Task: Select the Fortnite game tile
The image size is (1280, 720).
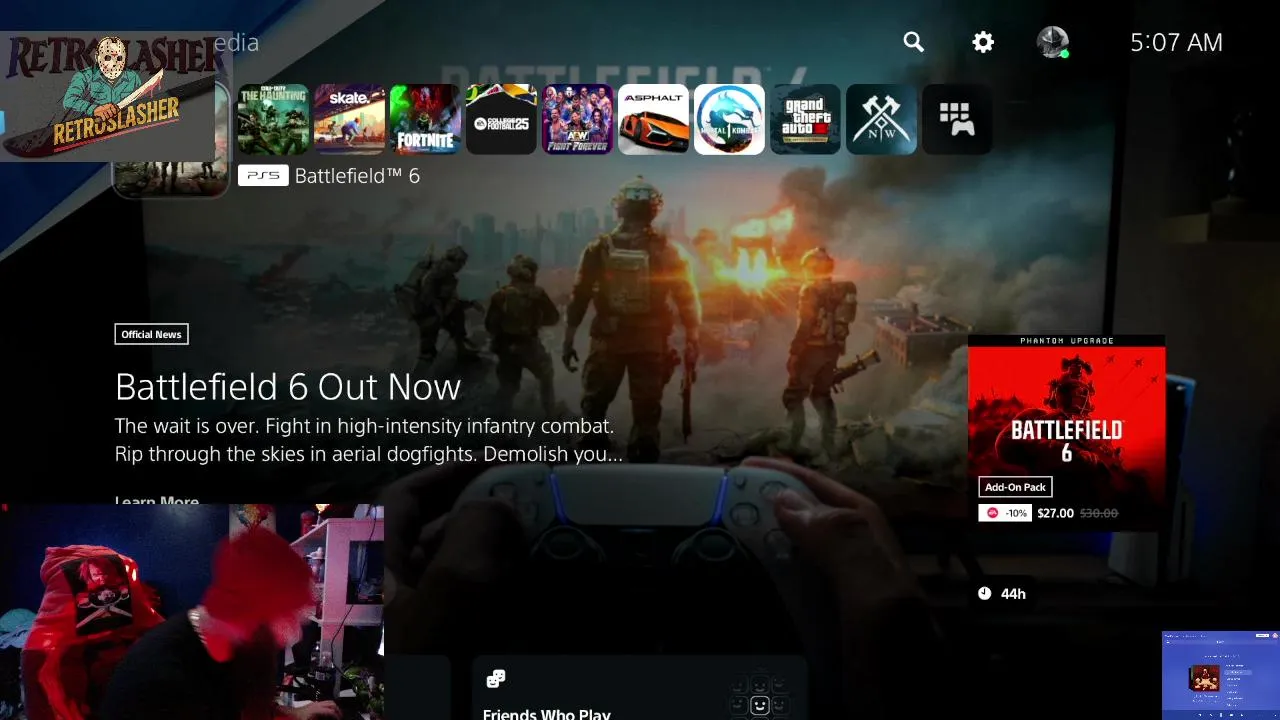Action: pyautogui.click(x=425, y=119)
